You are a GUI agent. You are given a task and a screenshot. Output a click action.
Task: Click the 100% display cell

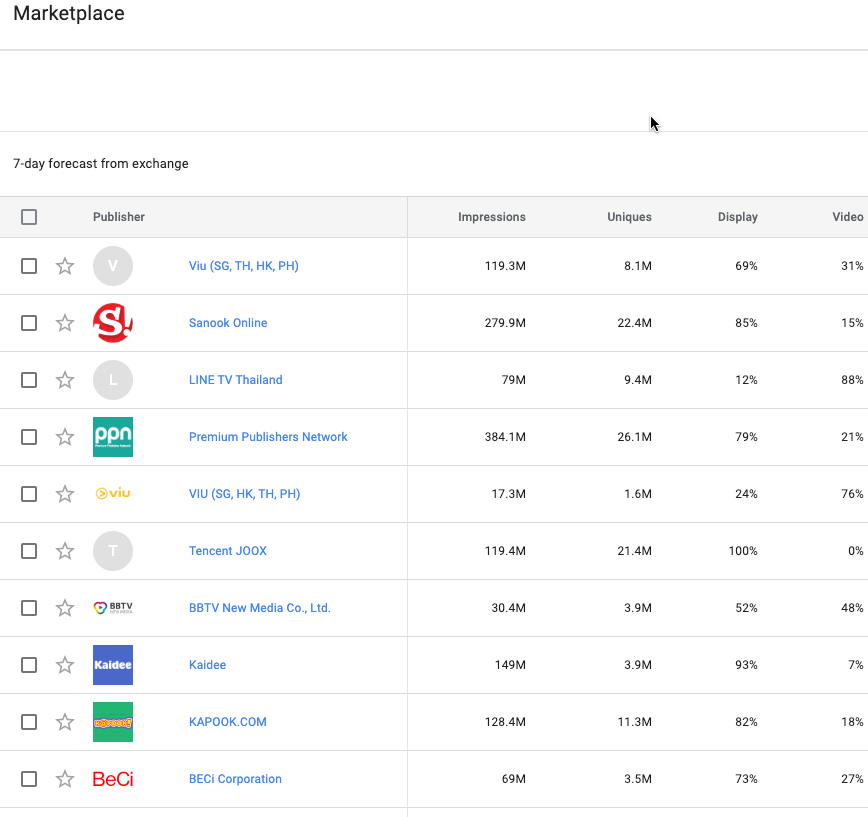click(743, 551)
